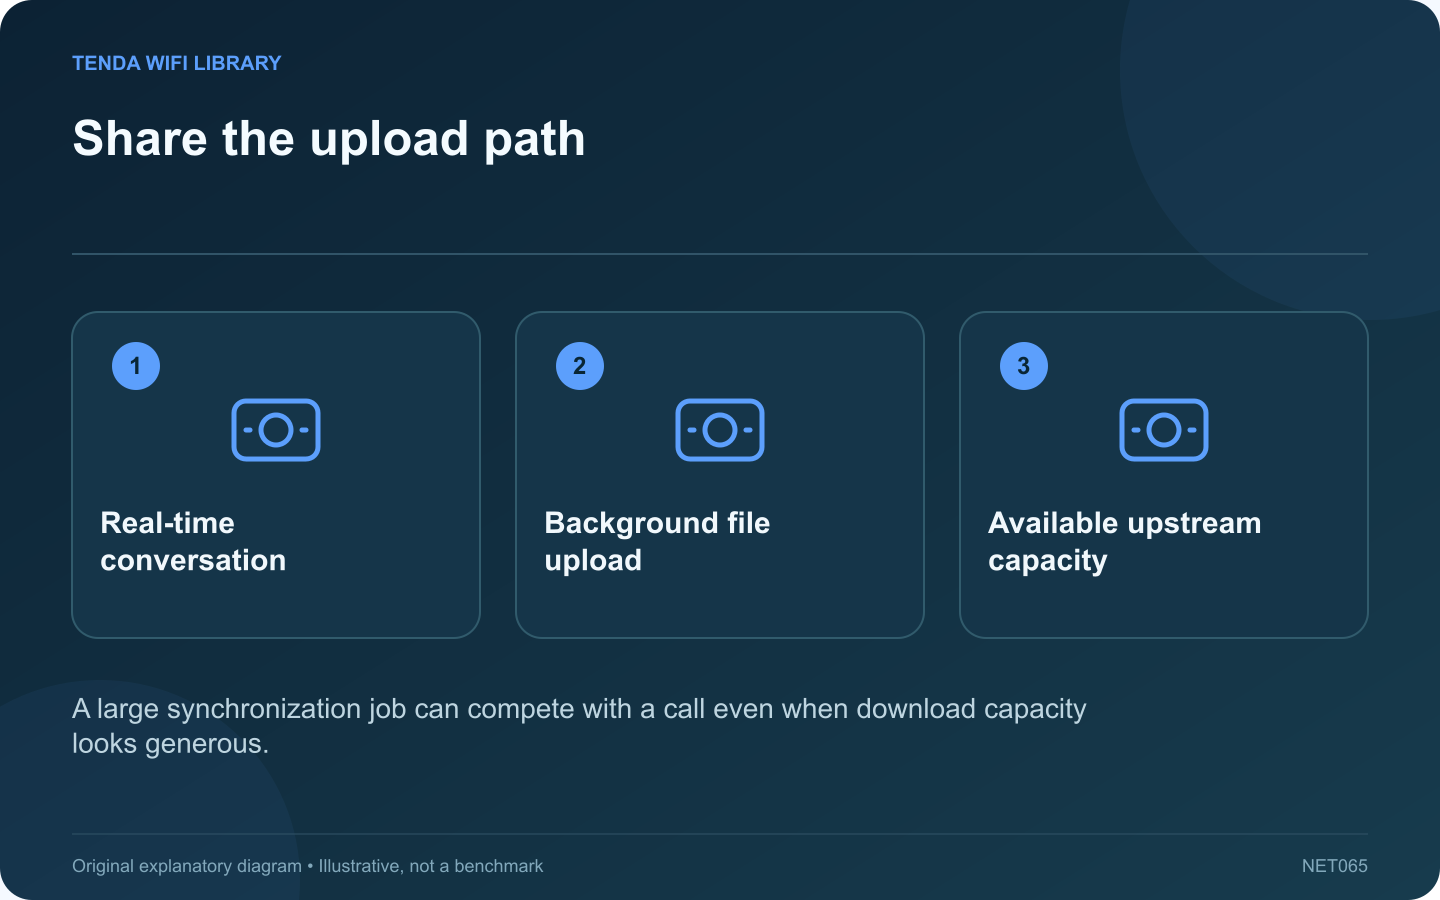Click the Available upstream capacity label

pos(1124,542)
